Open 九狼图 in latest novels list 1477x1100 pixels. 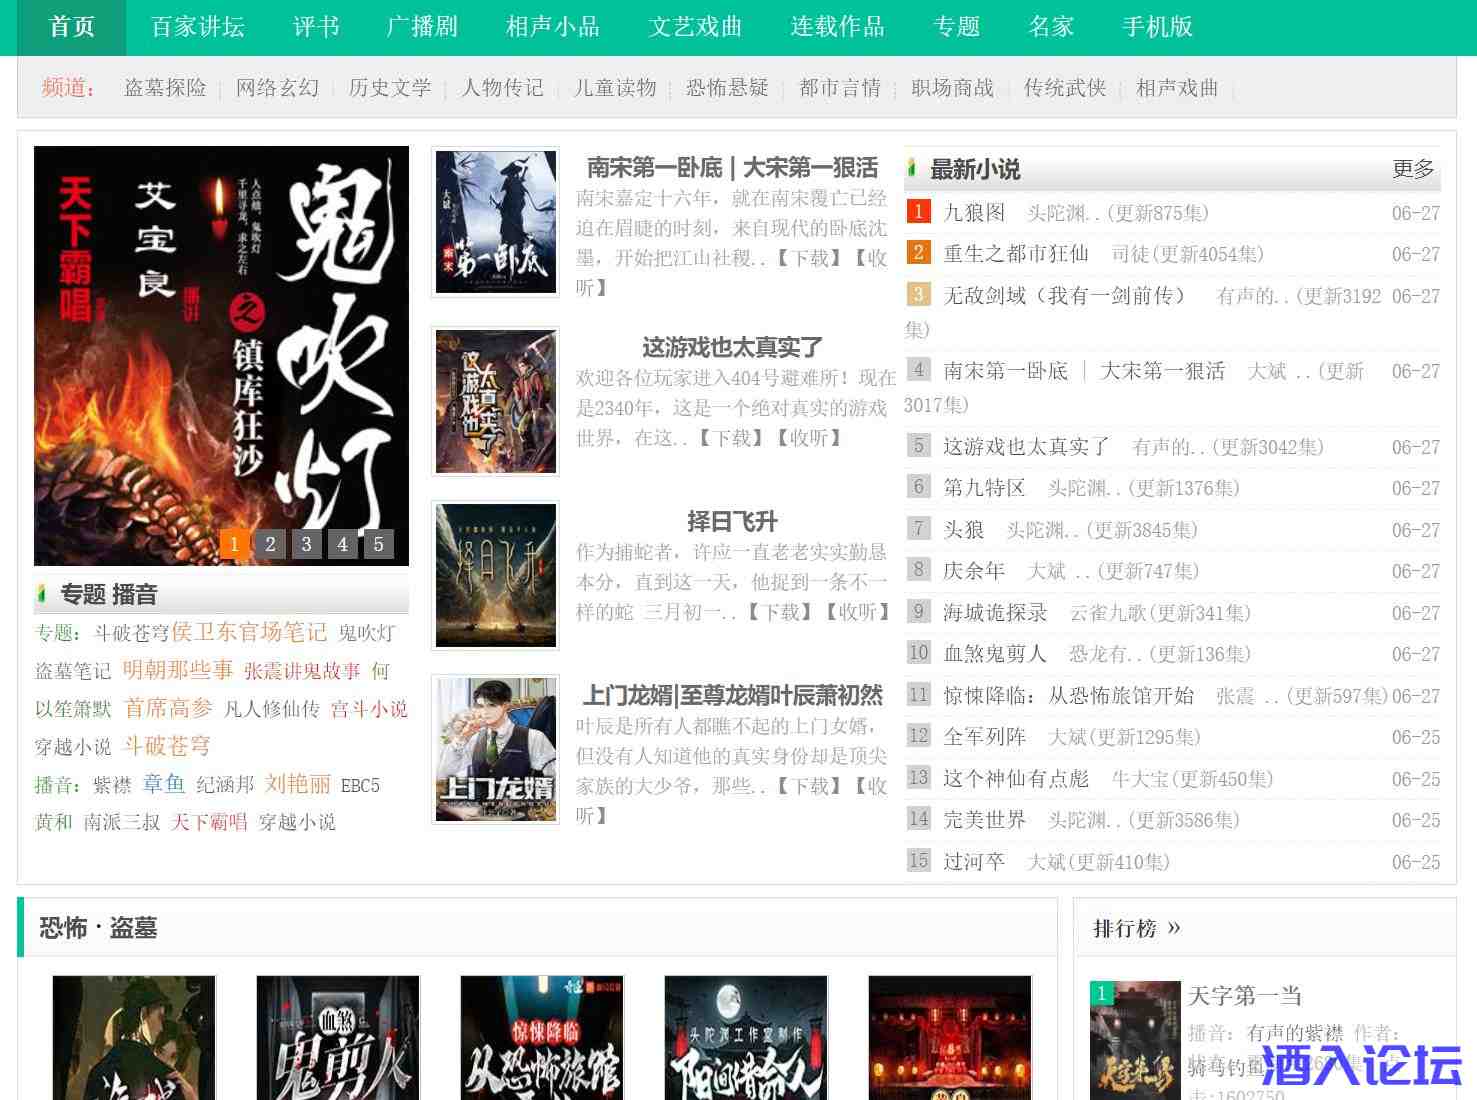pyautogui.click(x=974, y=213)
